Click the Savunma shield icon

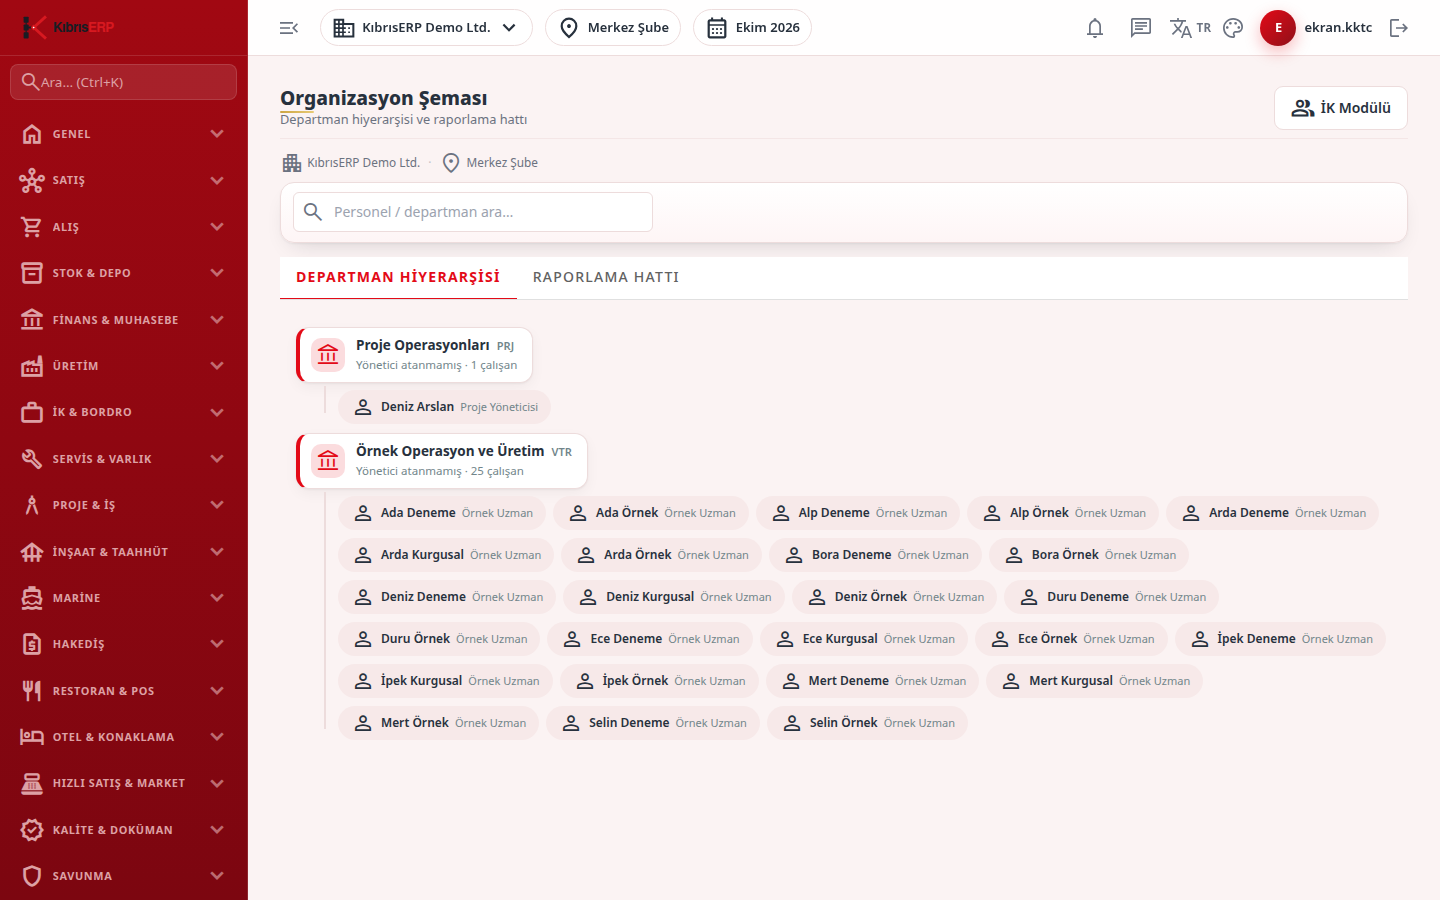pos(32,876)
